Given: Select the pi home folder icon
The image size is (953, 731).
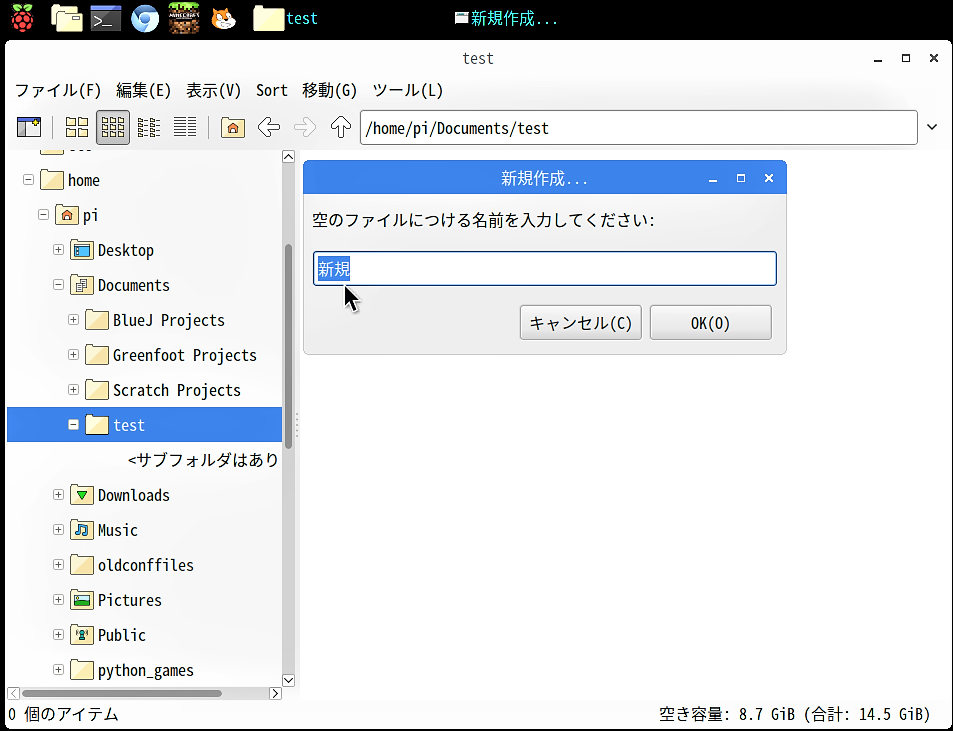Looking at the screenshot, I should pos(67,215).
